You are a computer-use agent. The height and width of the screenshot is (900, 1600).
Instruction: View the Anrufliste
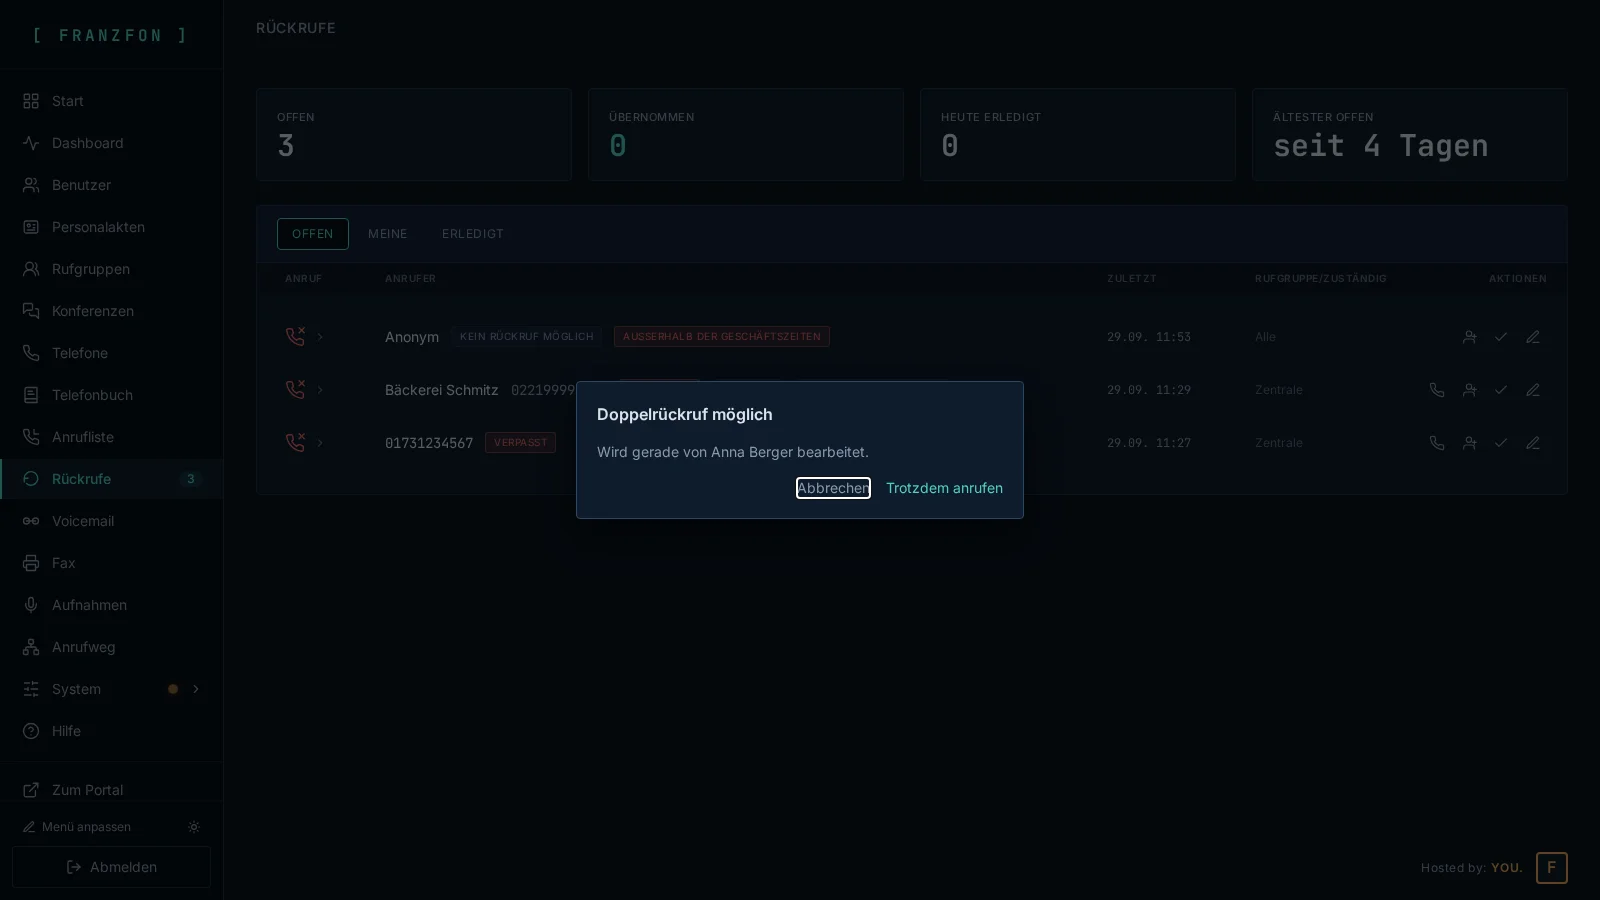[111, 437]
